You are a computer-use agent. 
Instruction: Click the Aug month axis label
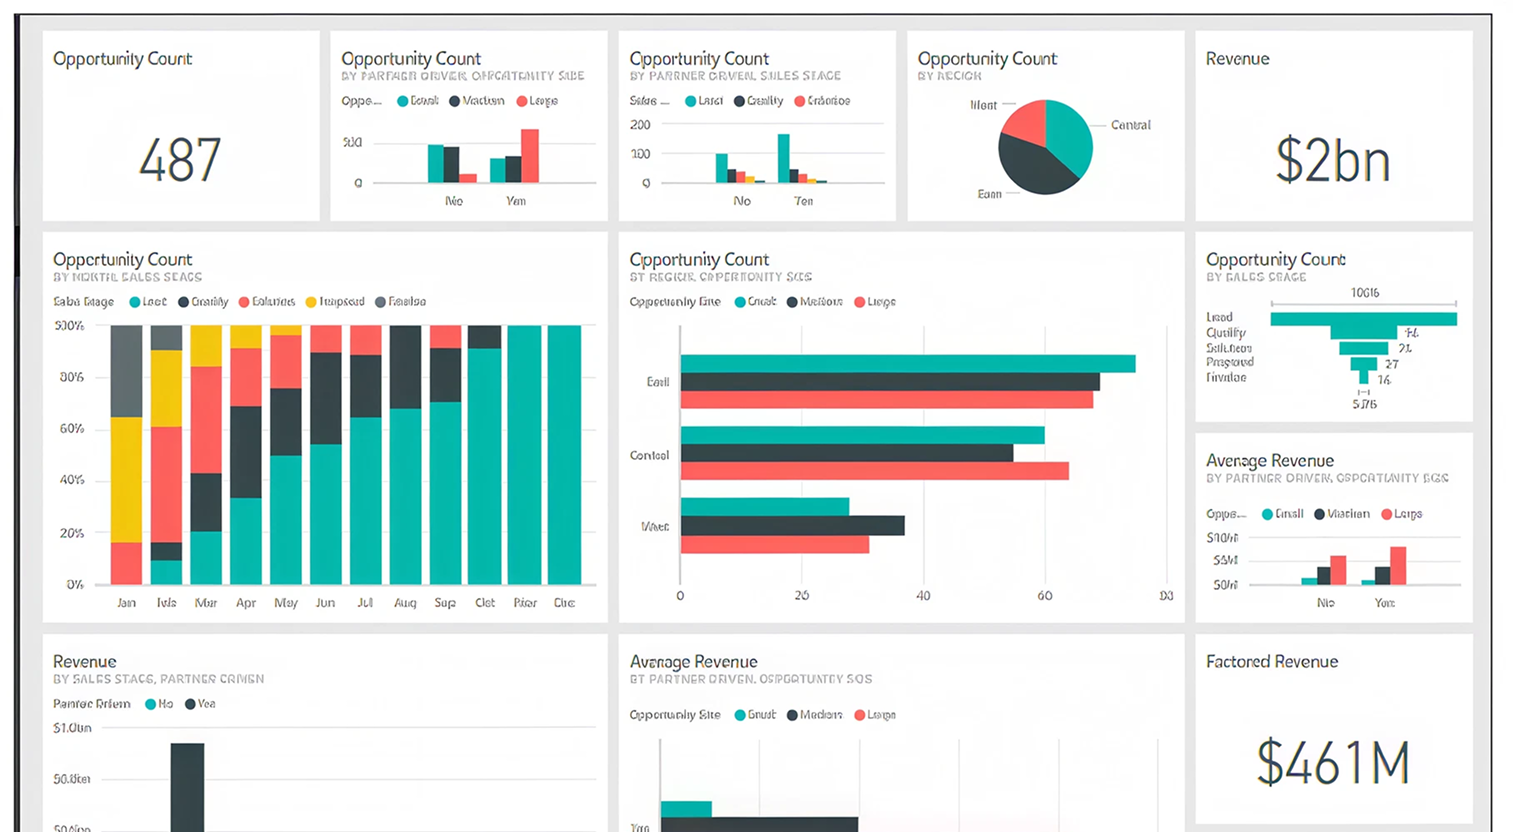(x=405, y=603)
